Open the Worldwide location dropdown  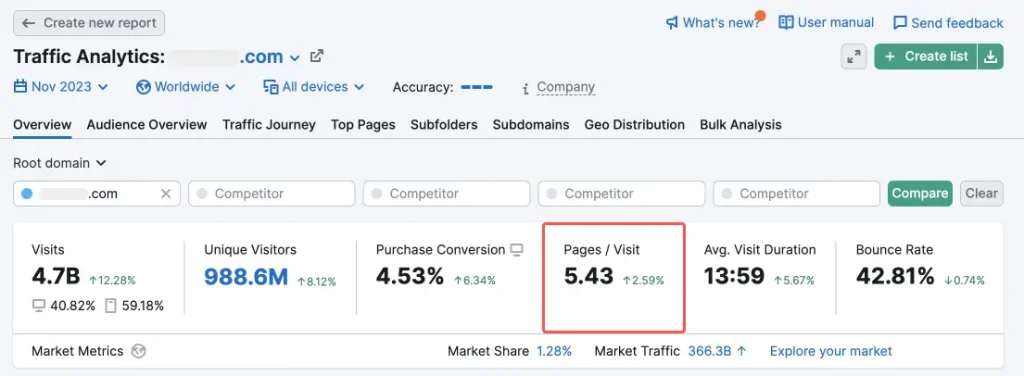pyautogui.click(x=186, y=87)
